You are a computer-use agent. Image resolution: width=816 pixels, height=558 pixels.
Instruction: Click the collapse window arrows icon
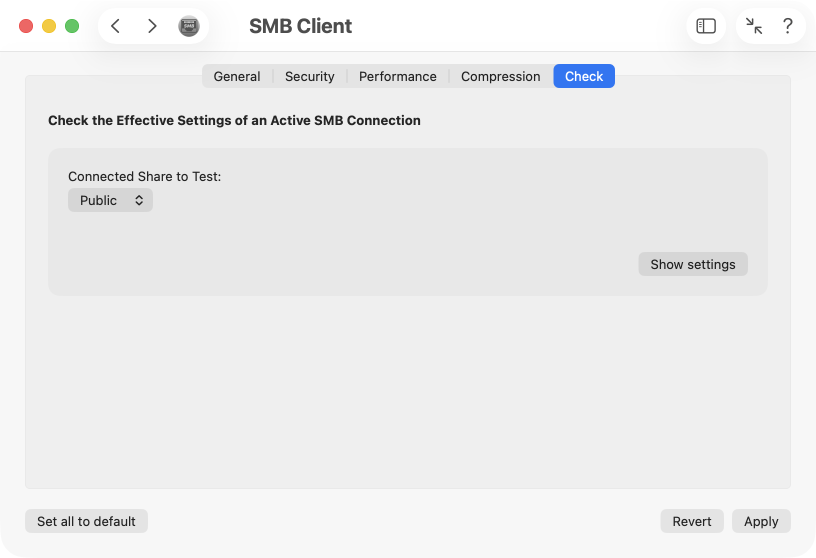coord(754,26)
